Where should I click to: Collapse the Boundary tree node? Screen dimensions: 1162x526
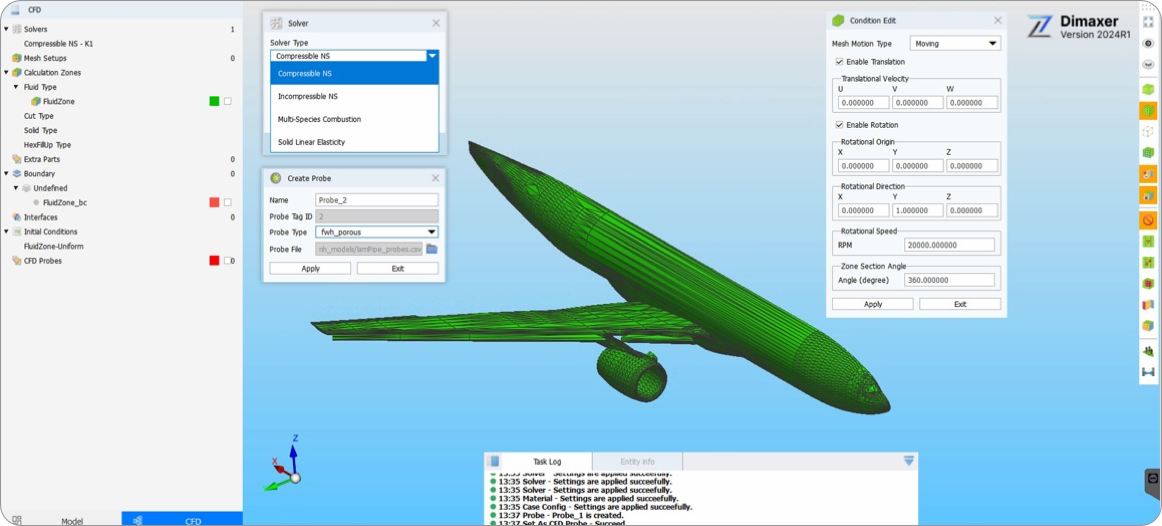(7, 173)
